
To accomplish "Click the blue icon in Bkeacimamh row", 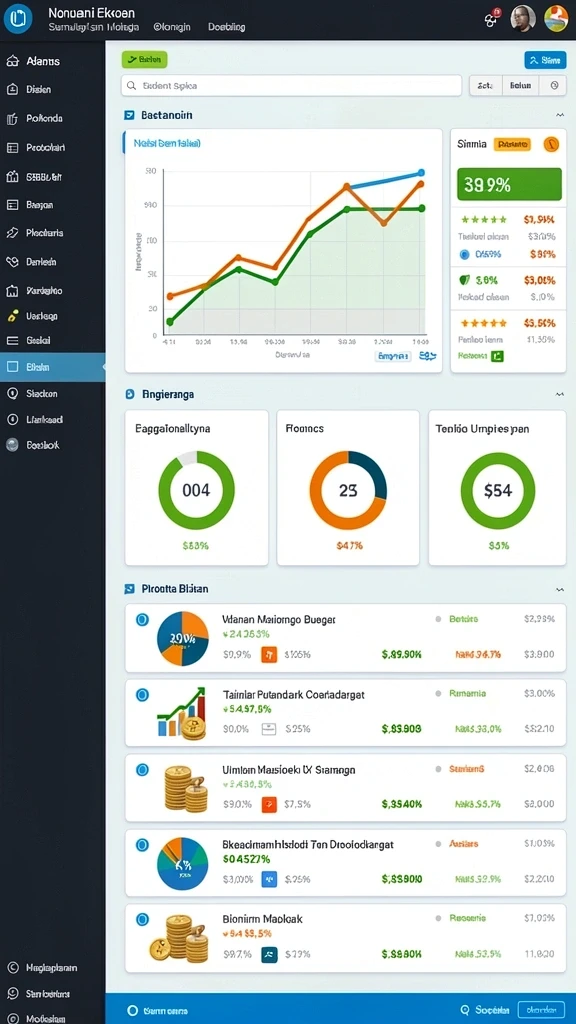I will 269,879.
